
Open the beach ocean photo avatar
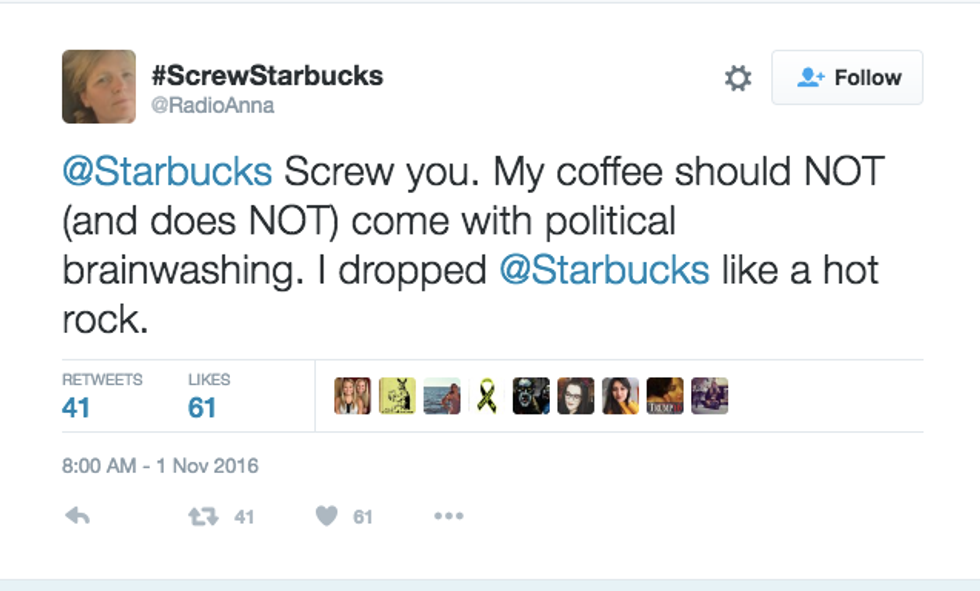click(x=442, y=396)
